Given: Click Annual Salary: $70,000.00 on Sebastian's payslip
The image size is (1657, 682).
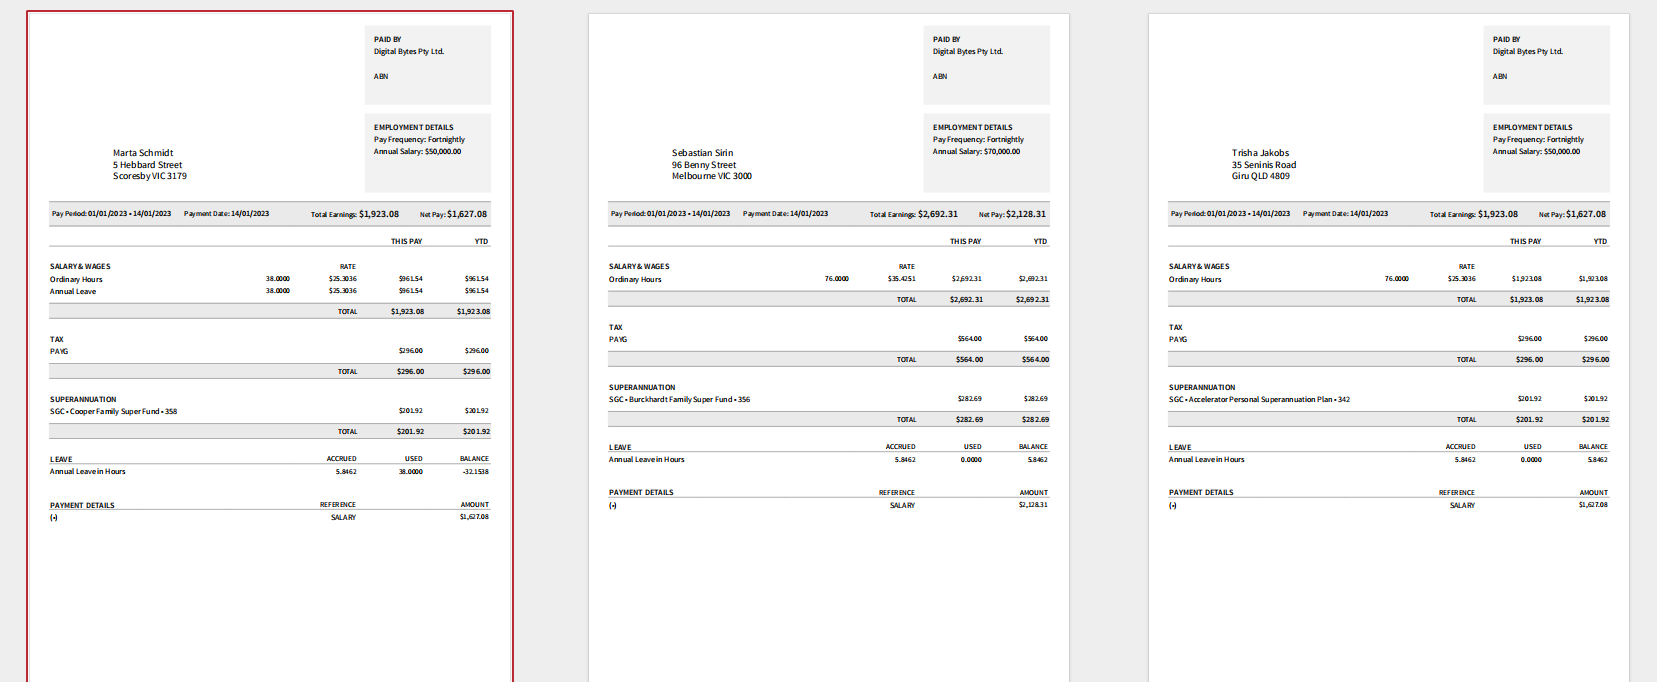Looking at the screenshot, I should tap(976, 151).
